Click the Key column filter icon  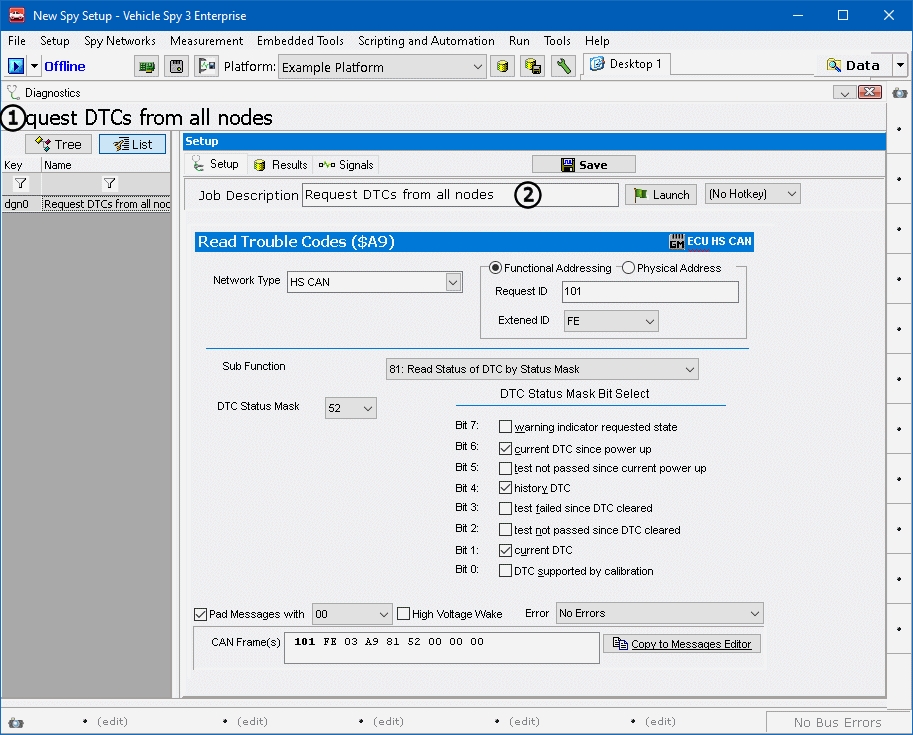click(20, 183)
